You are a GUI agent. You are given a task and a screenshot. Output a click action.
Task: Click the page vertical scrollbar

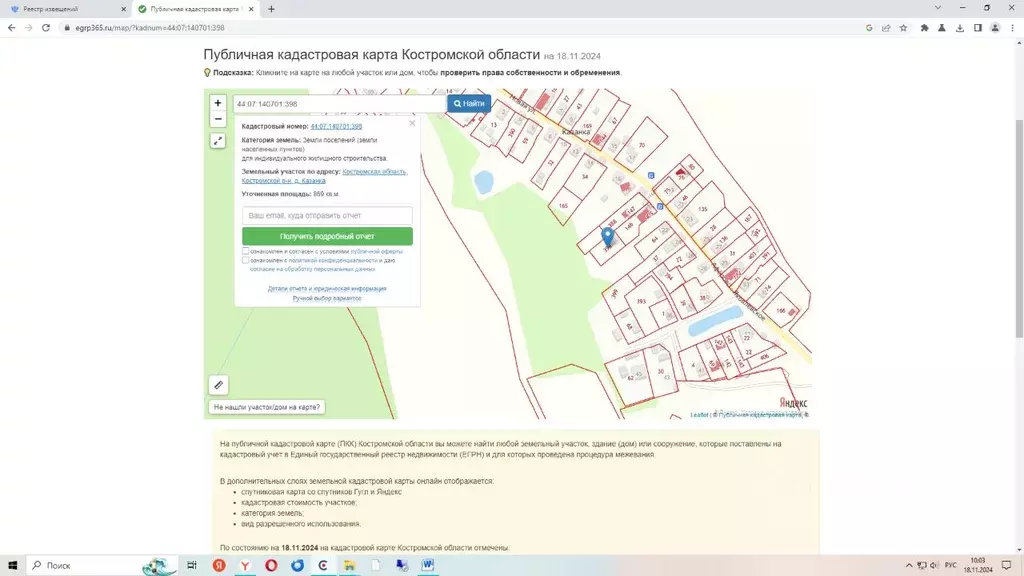[x=1019, y=229]
